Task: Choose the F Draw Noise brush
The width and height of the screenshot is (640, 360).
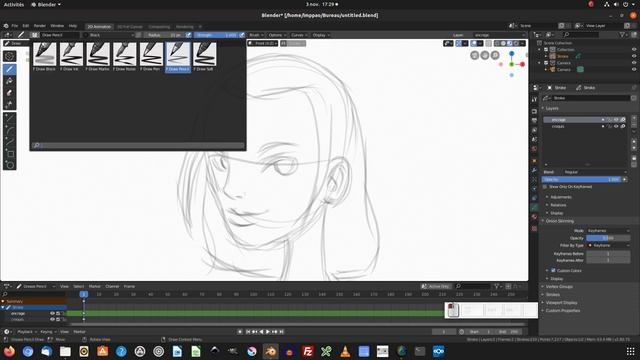Action: [x=124, y=56]
